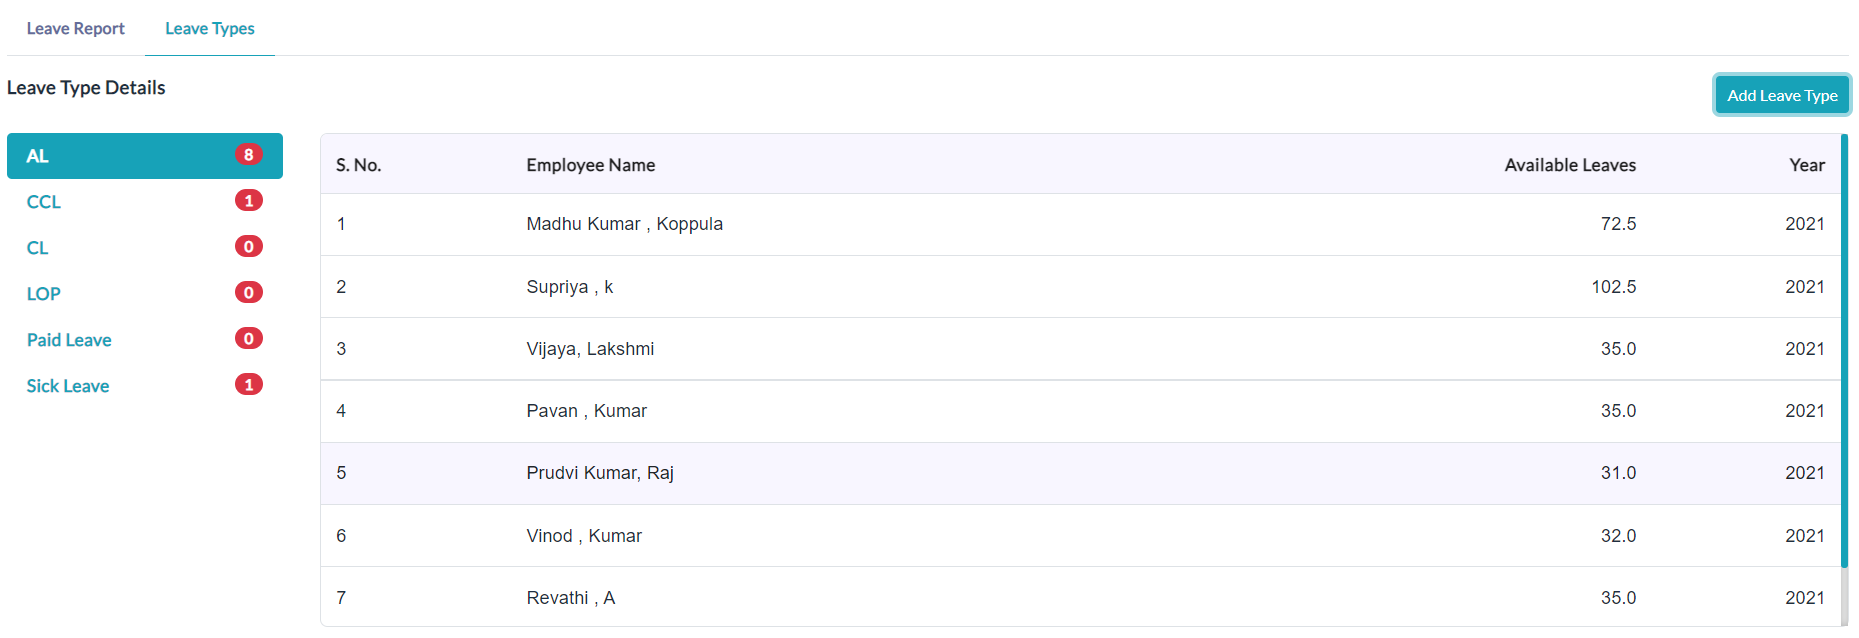1859x638 pixels.
Task: Select the Prudvi Kumar, Raj row
Action: (1080, 473)
